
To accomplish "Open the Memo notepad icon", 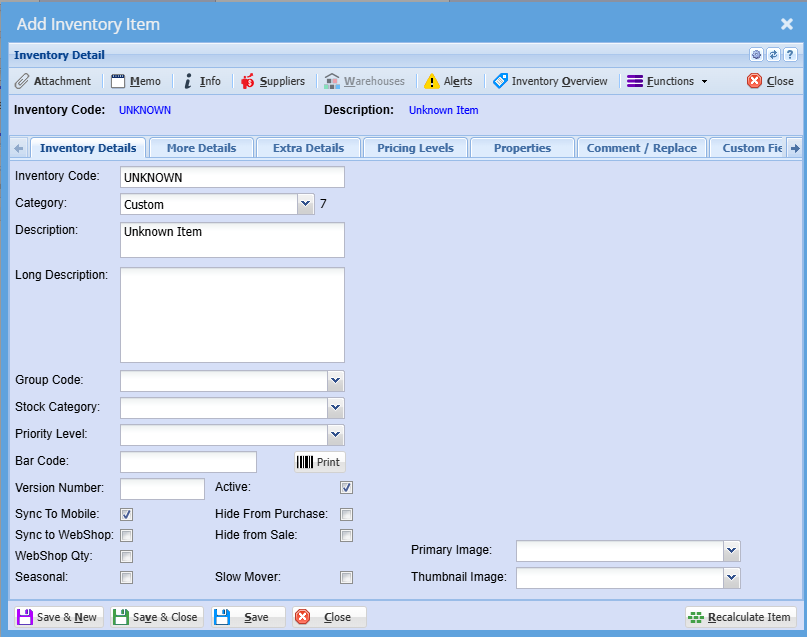I will 118,81.
